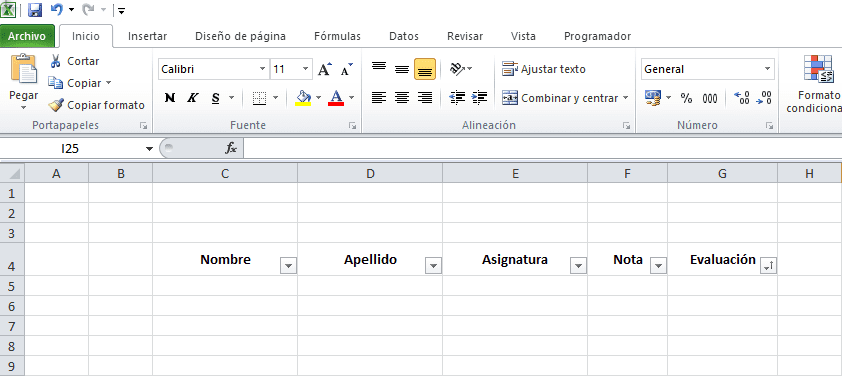Click Combinar y centrar
Image resolution: width=842 pixels, height=376 pixels.
(561, 98)
